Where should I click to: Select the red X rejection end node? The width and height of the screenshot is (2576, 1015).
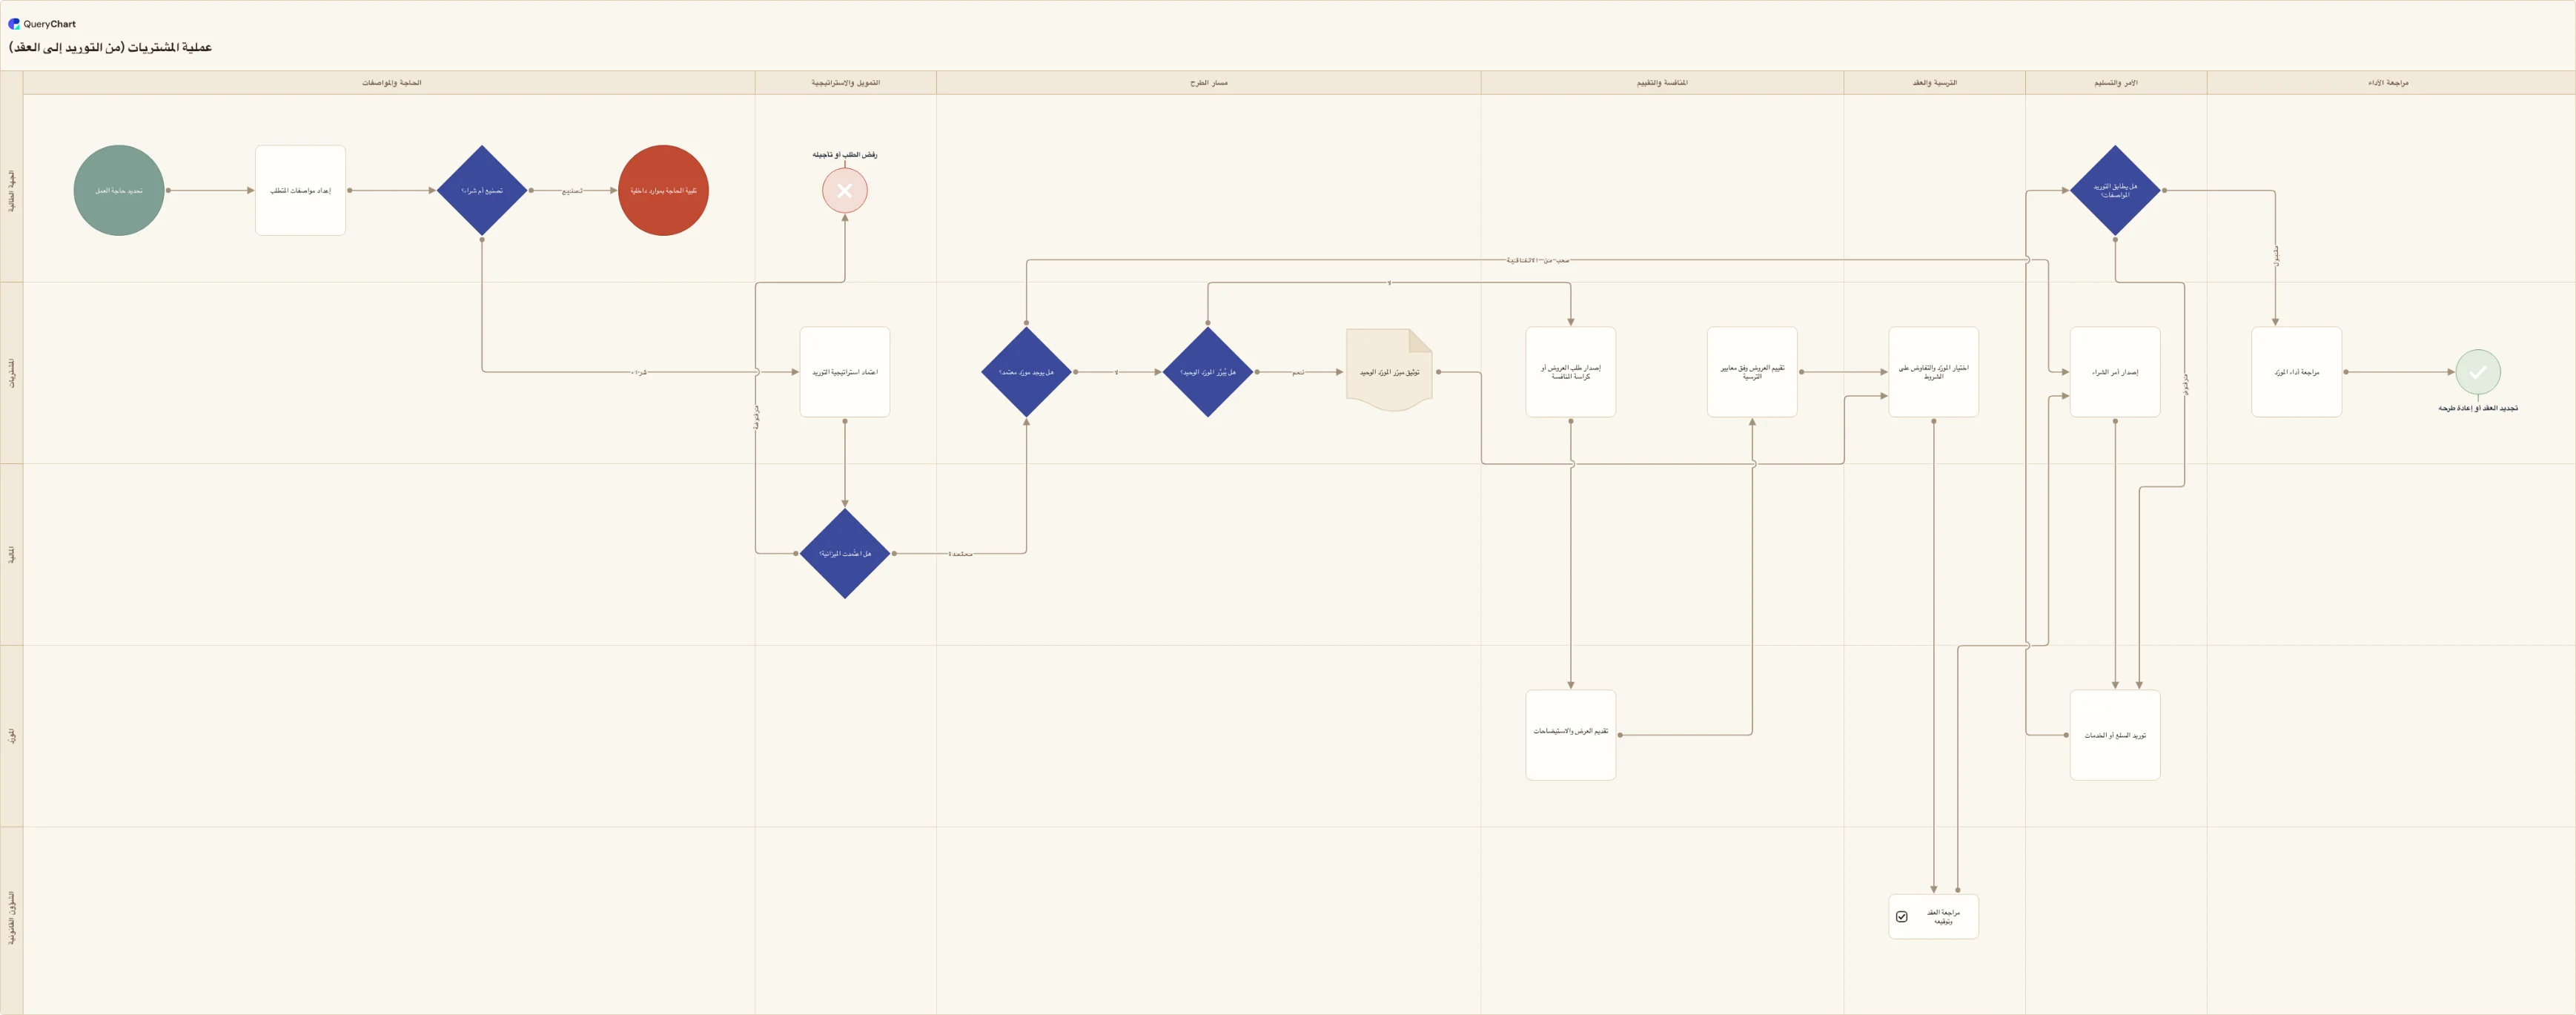coord(845,190)
